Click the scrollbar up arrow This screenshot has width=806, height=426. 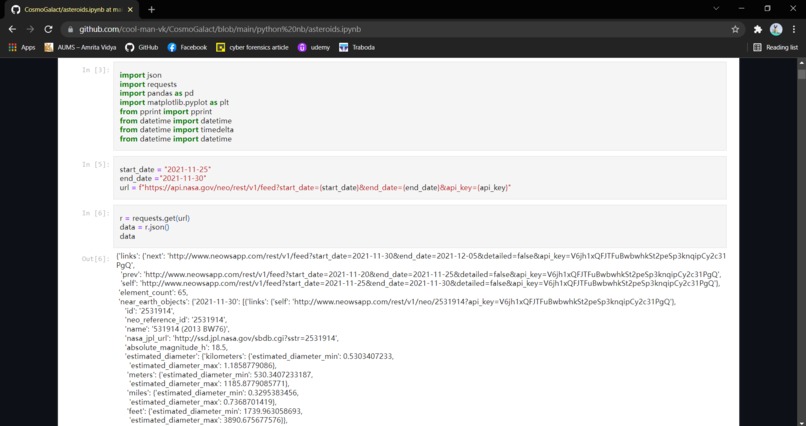click(x=801, y=63)
